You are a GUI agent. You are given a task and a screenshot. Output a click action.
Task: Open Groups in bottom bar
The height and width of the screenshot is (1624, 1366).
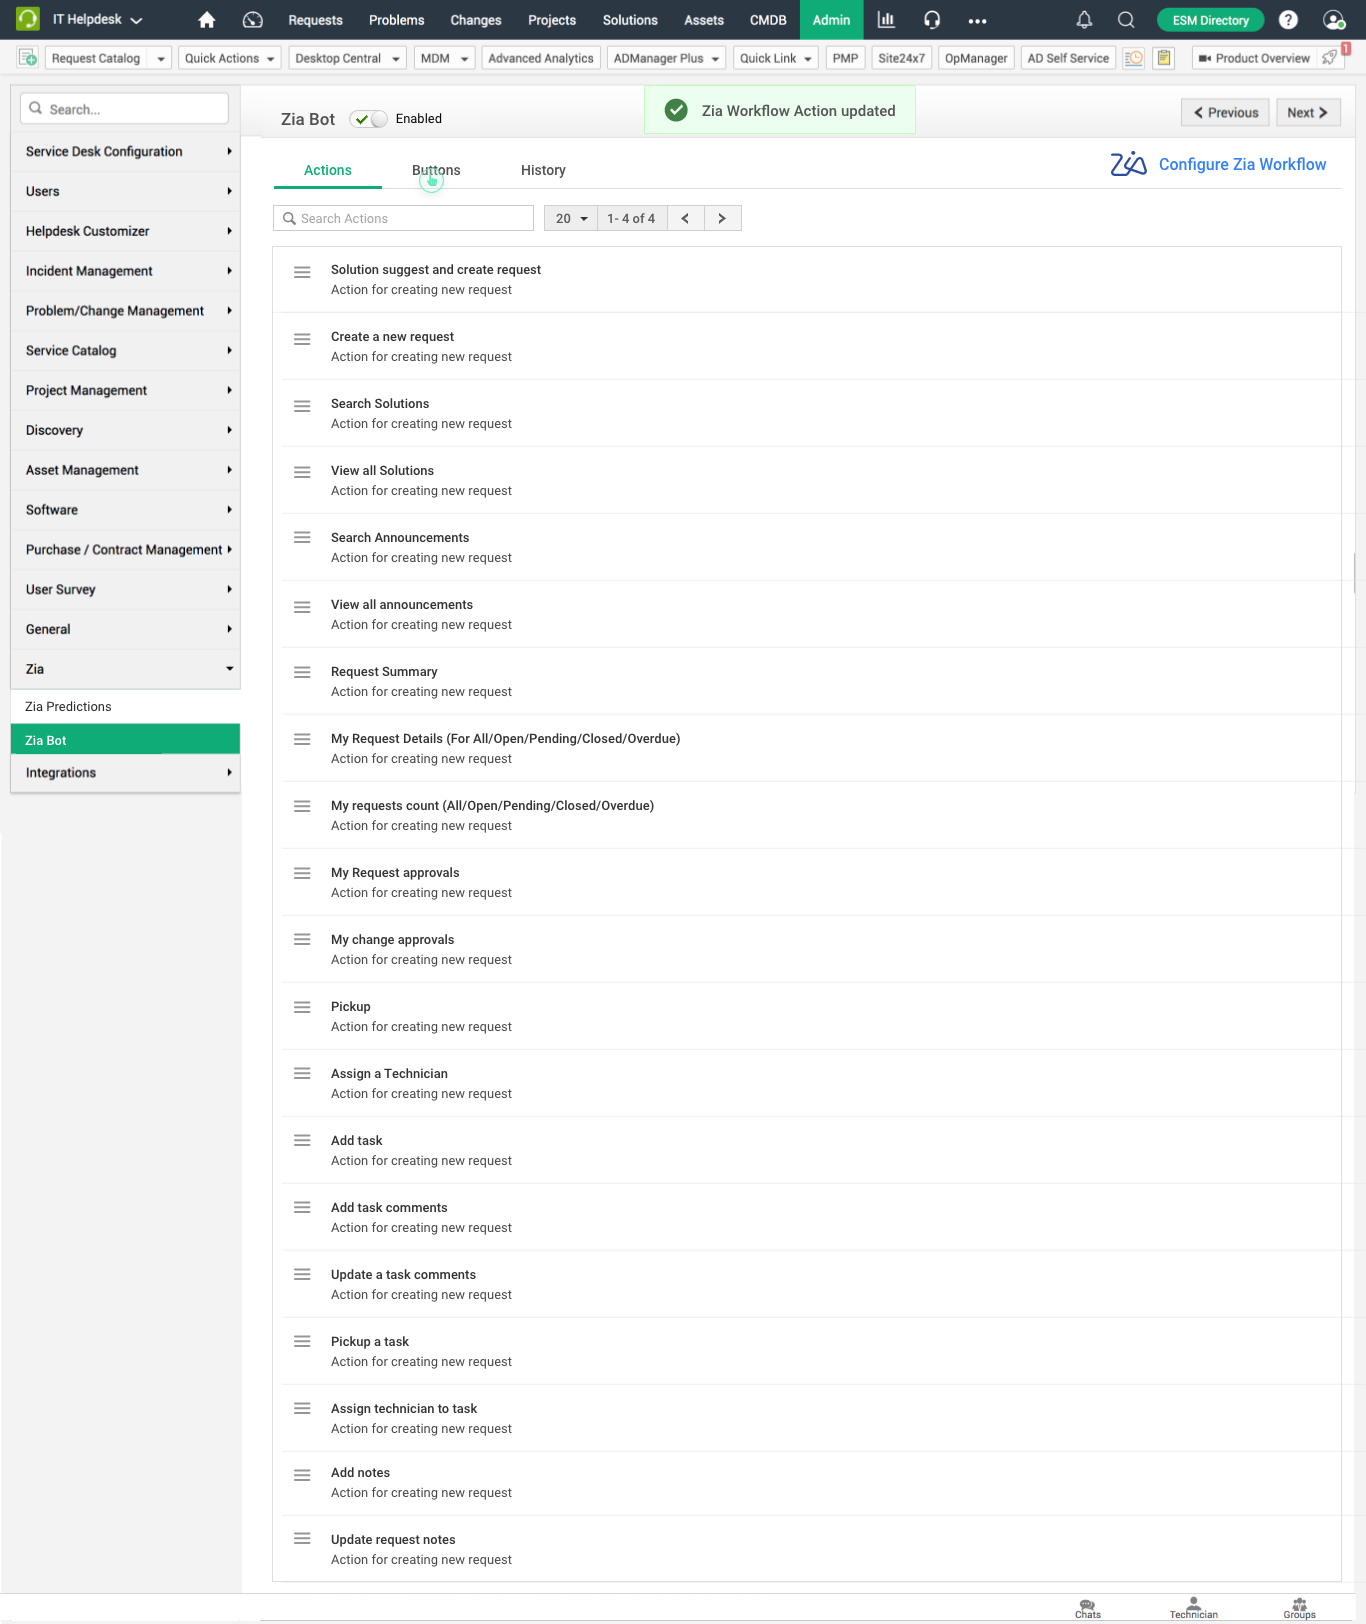click(1300, 1609)
